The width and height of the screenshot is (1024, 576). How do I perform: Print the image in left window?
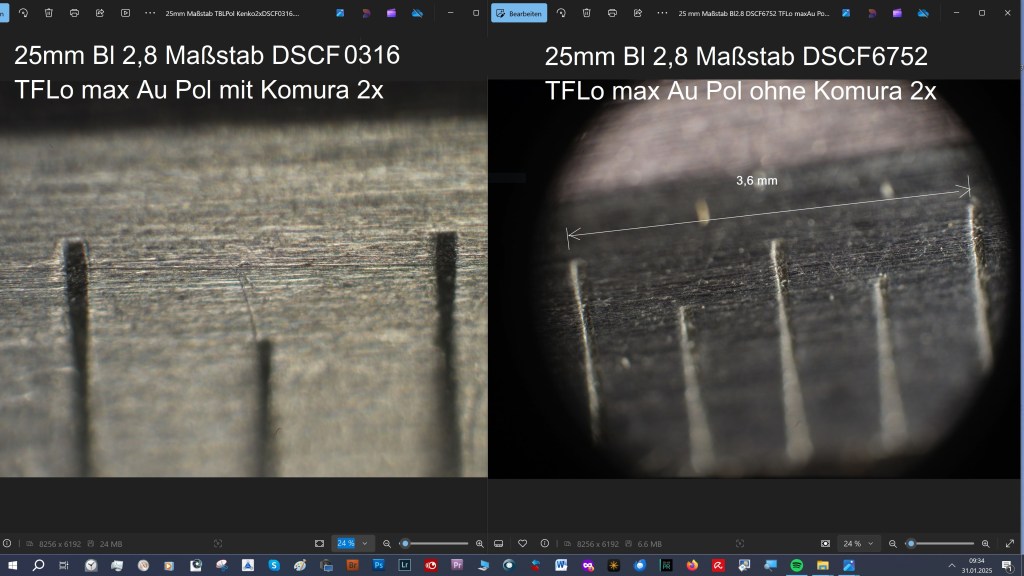tap(74, 13)
